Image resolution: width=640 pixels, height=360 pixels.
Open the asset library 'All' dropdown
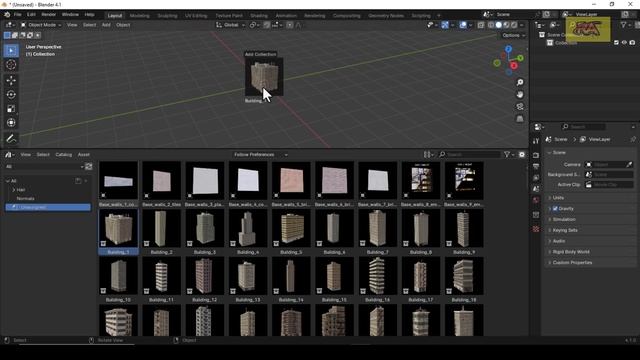point(44,167)
